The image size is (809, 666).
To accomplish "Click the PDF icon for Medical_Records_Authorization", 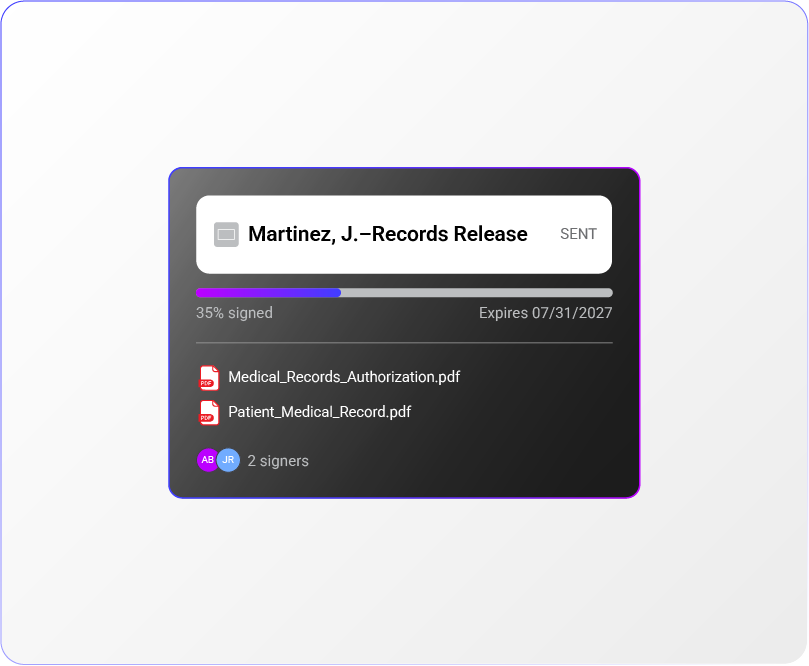I will click(209, 378).
